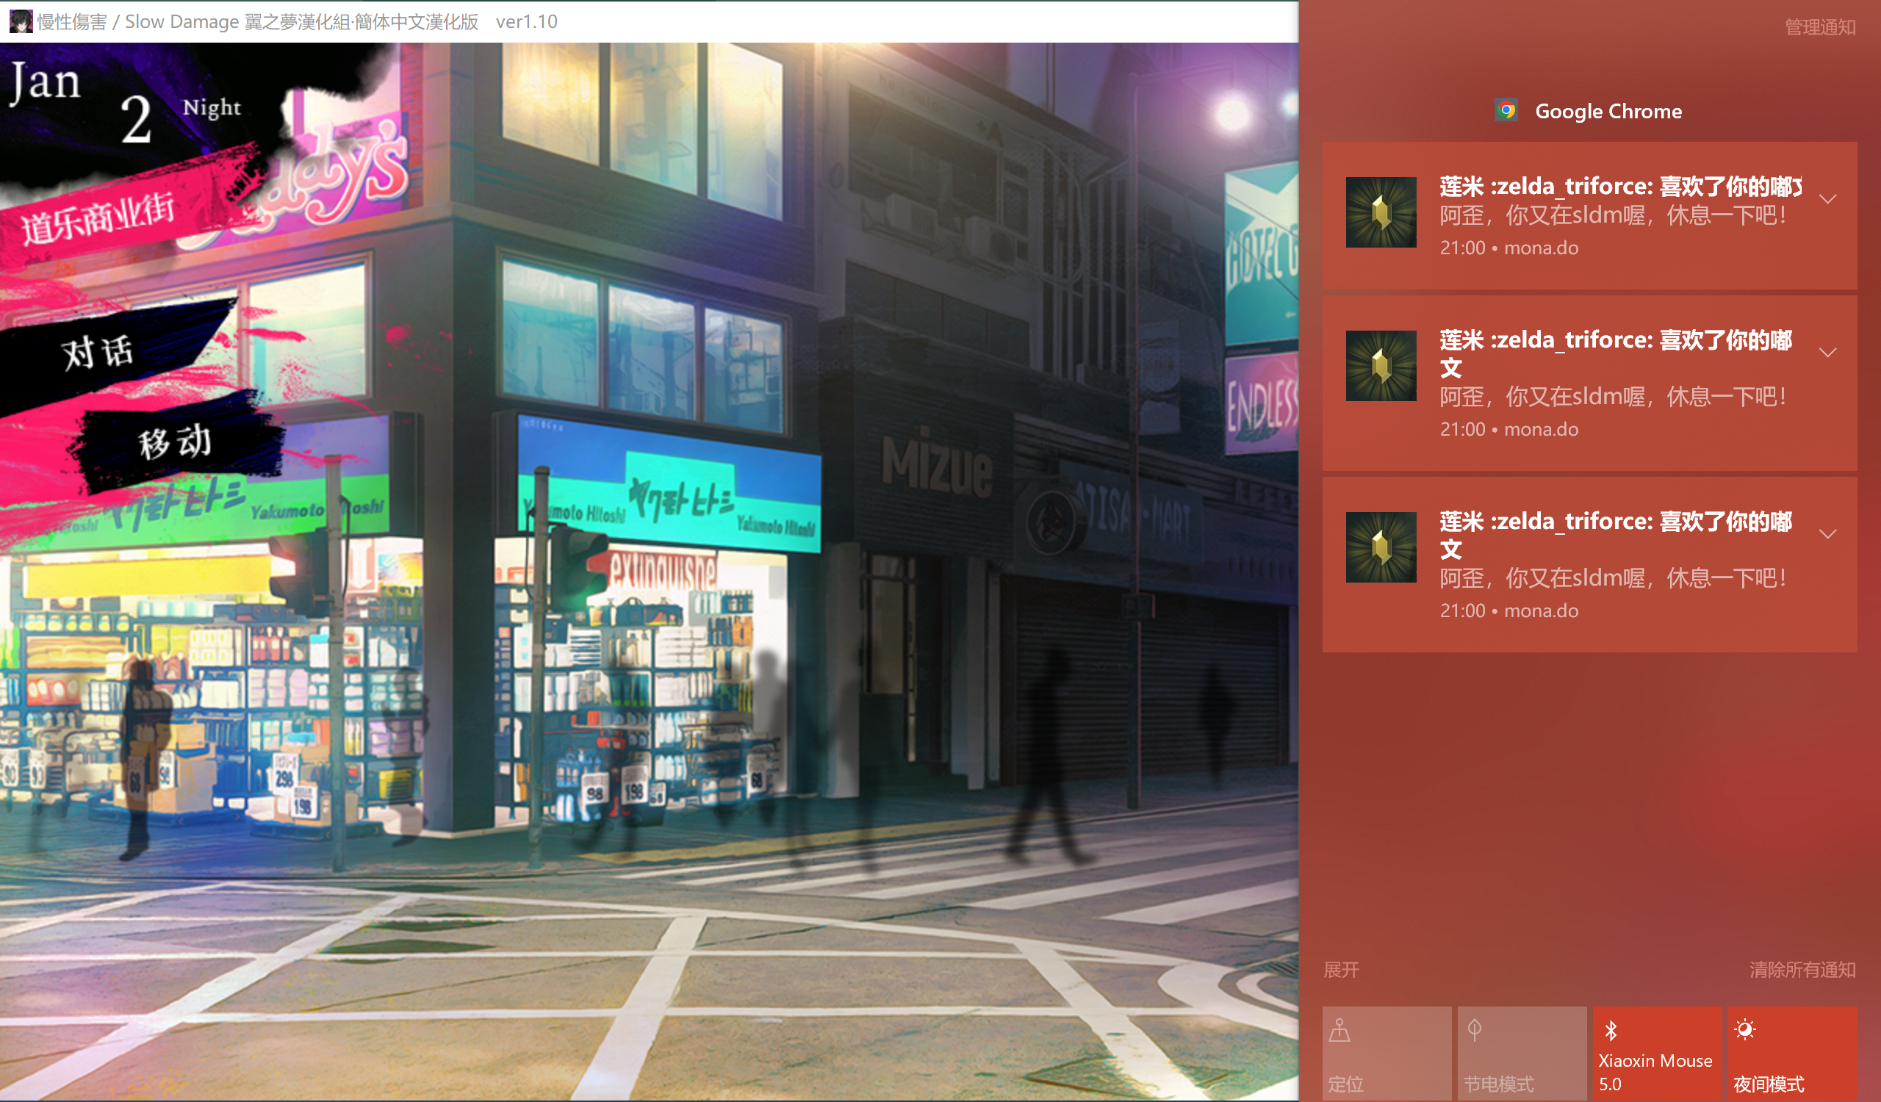The height and width of the screenshot is (1102, 1881).
Task: Click the location pin icon on 定位 tile
Action: coord(1340,1031)
